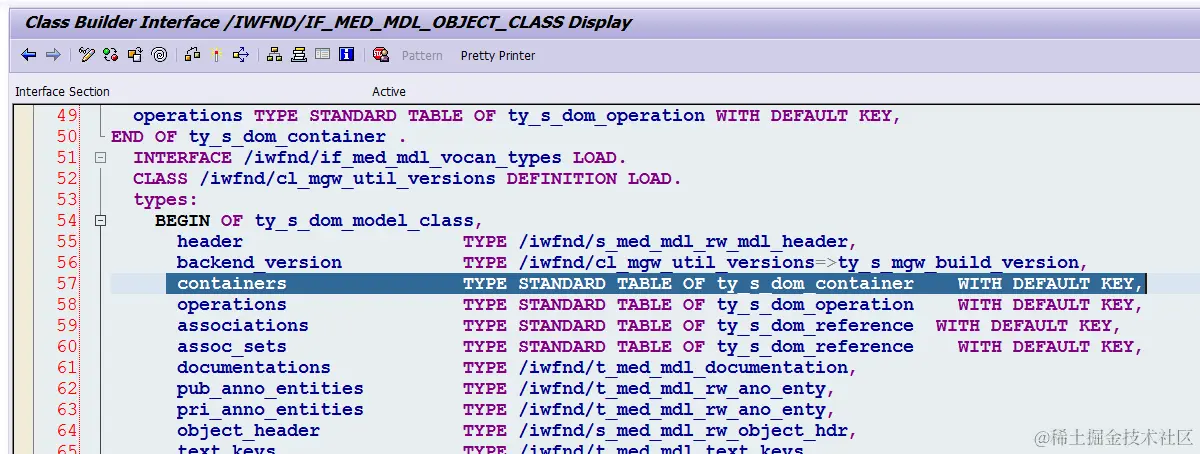Click '/iwfnd/t_med_mdl_documentation' type
This screenshot has height=454, width=1200.
pyautogui.click(x=683, y=367)
